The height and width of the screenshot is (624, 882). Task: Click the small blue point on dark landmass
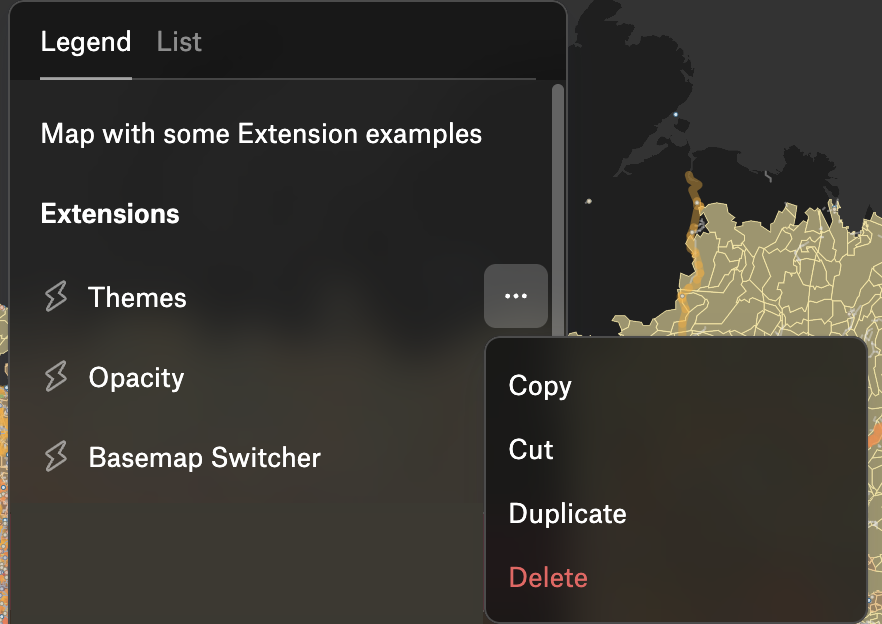676,115
